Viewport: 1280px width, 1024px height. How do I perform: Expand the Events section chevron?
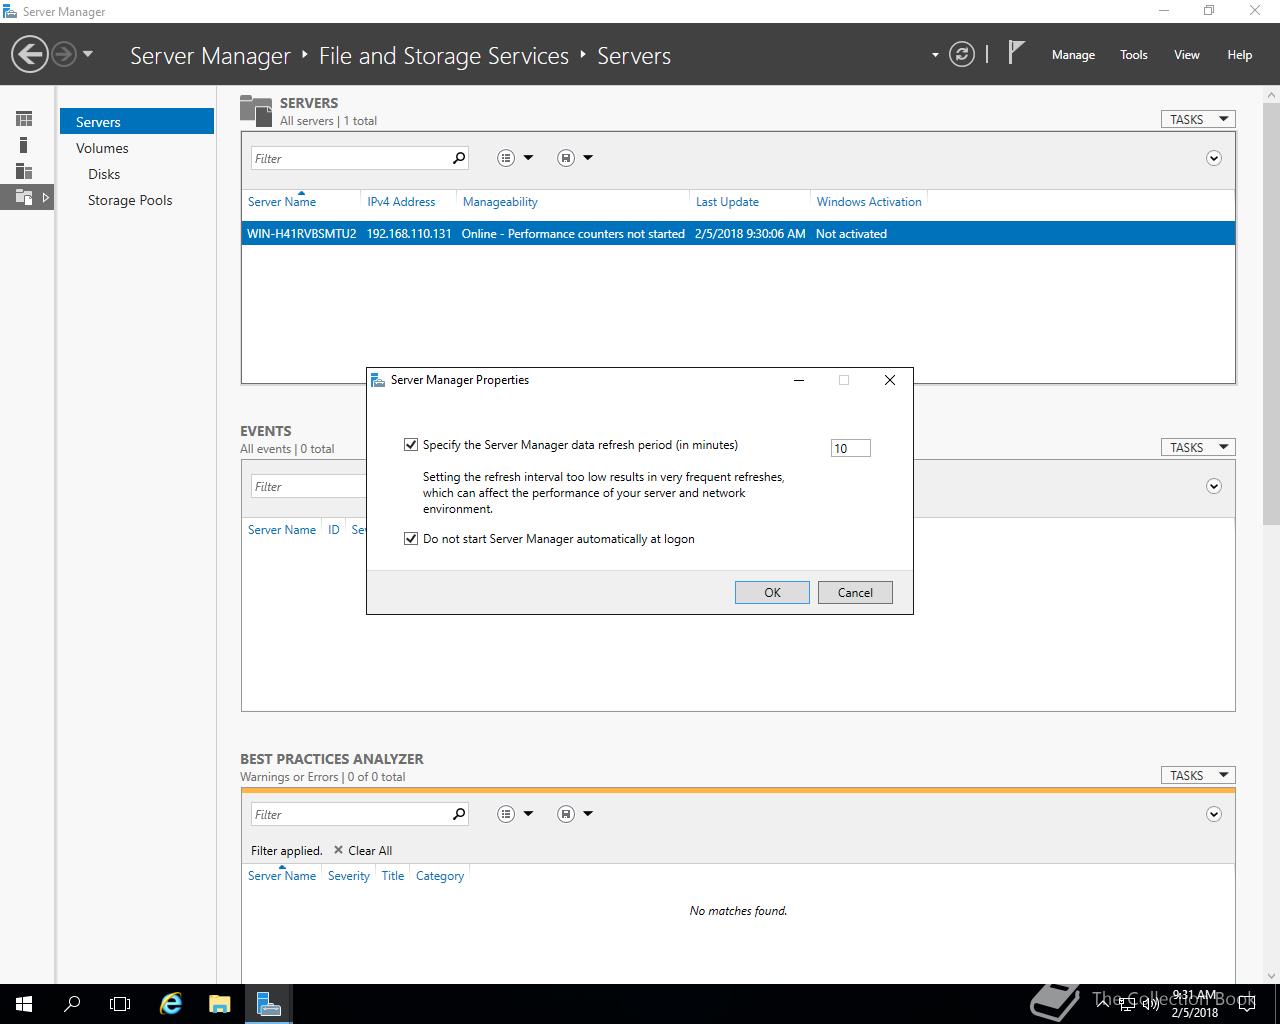coord(1214,486)
